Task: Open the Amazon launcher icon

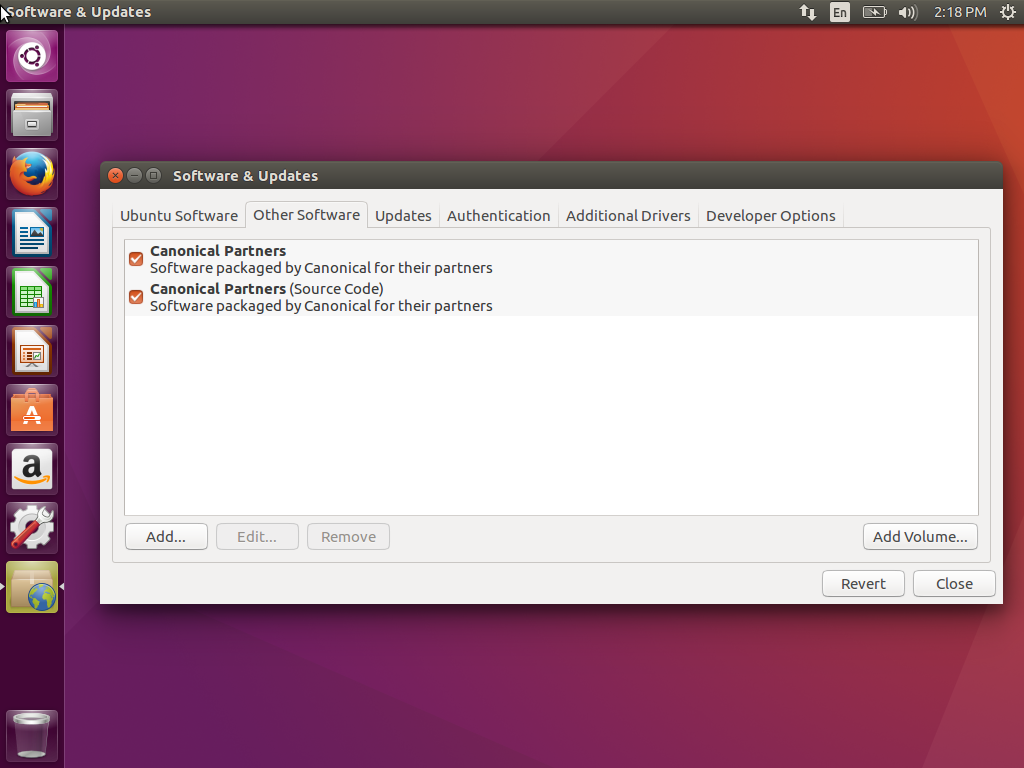Action: [32, 469]
